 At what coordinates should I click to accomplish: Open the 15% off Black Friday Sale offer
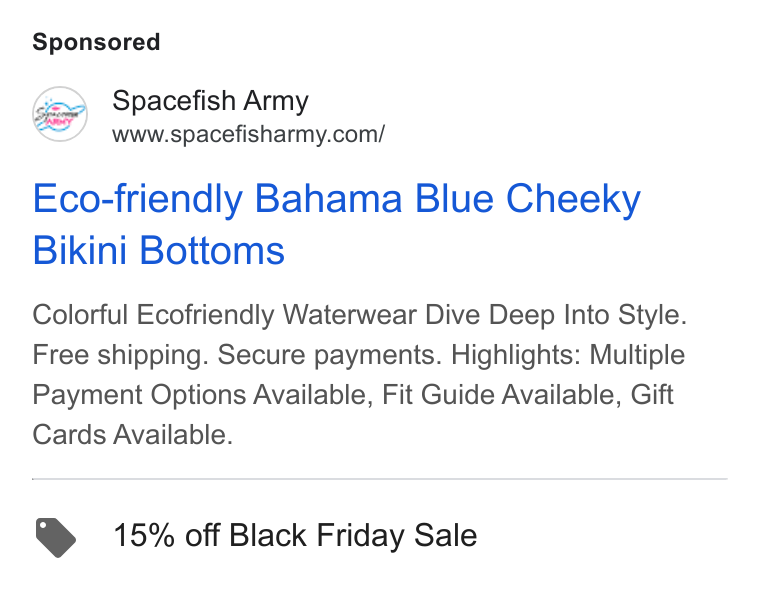[295, 535]
